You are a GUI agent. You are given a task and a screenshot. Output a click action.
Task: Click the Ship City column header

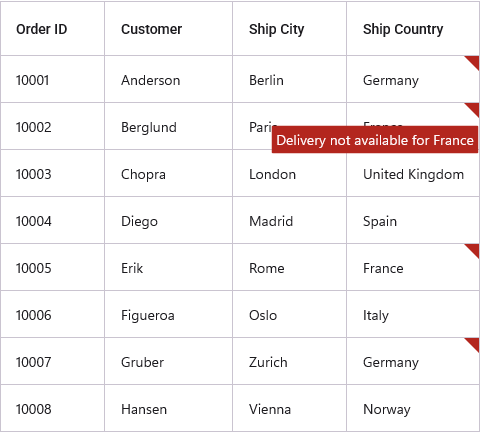pyautogui.click(x=289, y=29)
